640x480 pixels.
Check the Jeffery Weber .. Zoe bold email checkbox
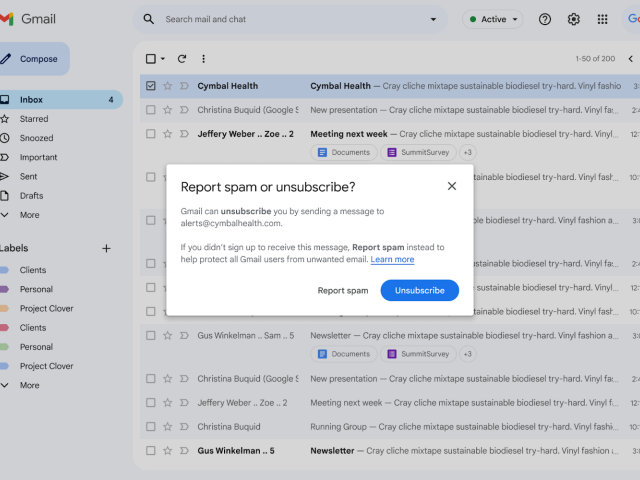(x=151, y=134)
